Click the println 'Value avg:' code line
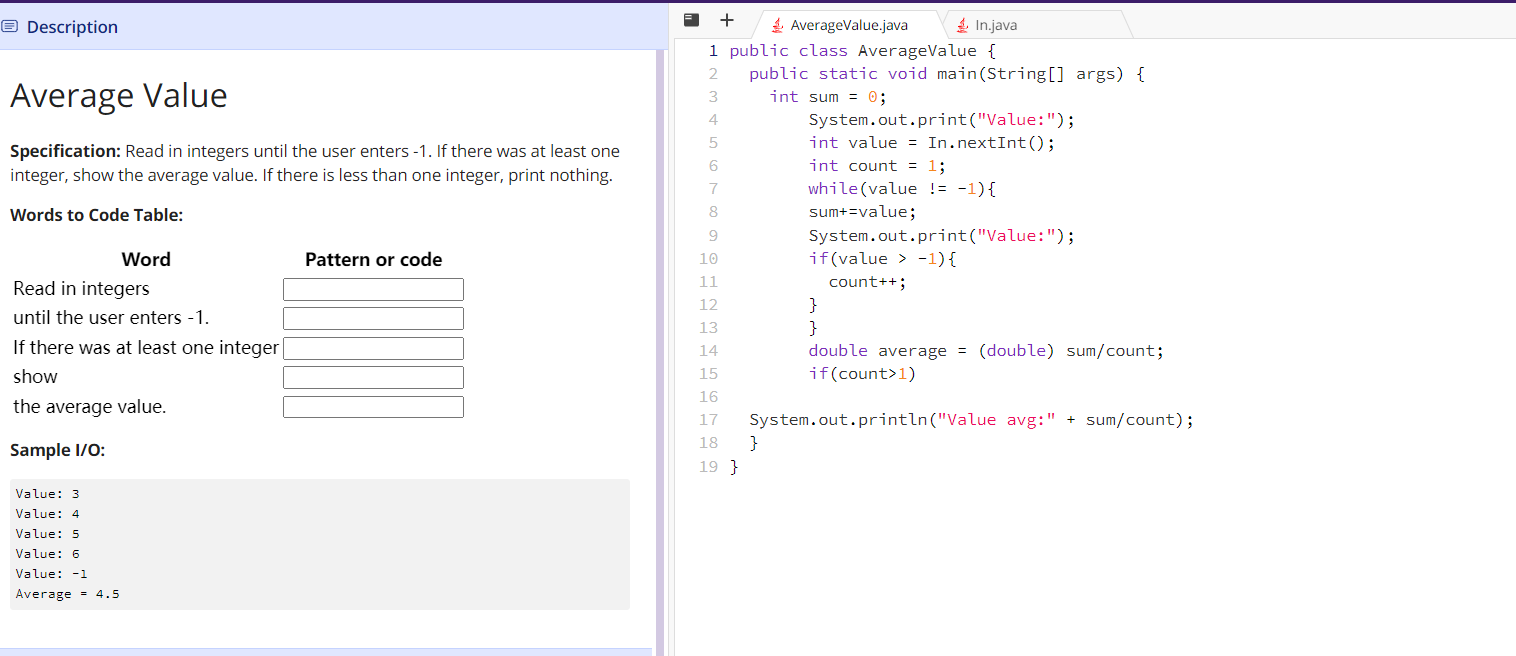 pyautogui.click(x=972, y=419)
